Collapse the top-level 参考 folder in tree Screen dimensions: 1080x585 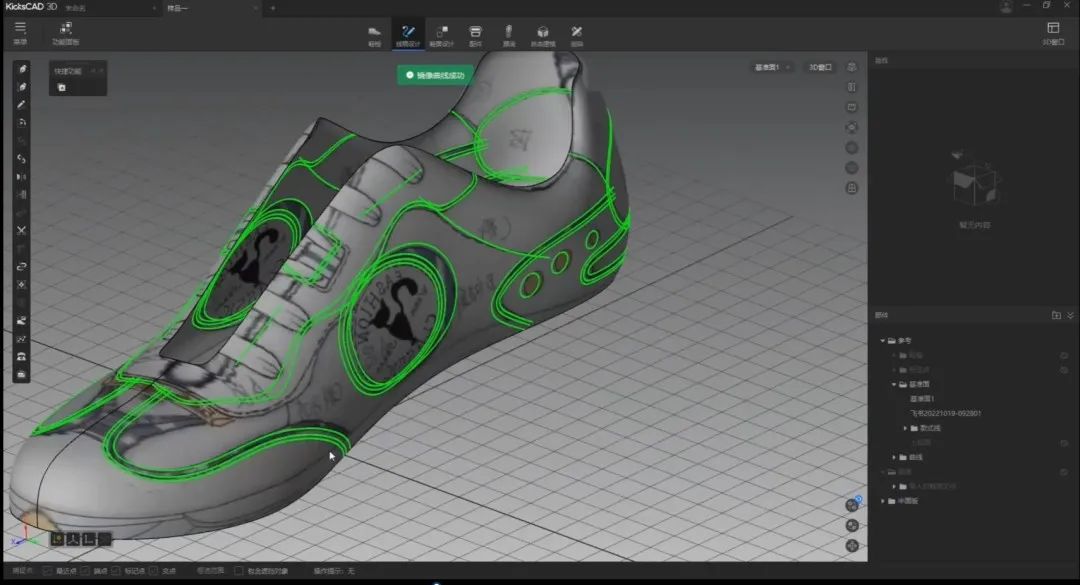[x=882, y=340]
